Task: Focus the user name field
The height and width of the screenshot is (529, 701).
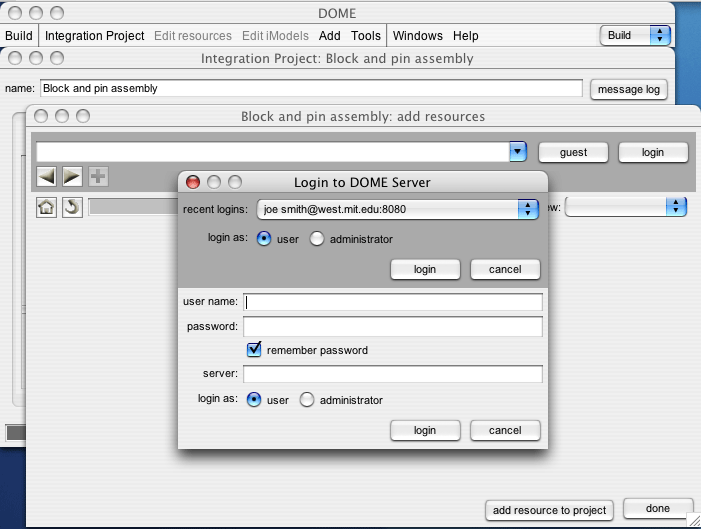Action: click(393, 302)
